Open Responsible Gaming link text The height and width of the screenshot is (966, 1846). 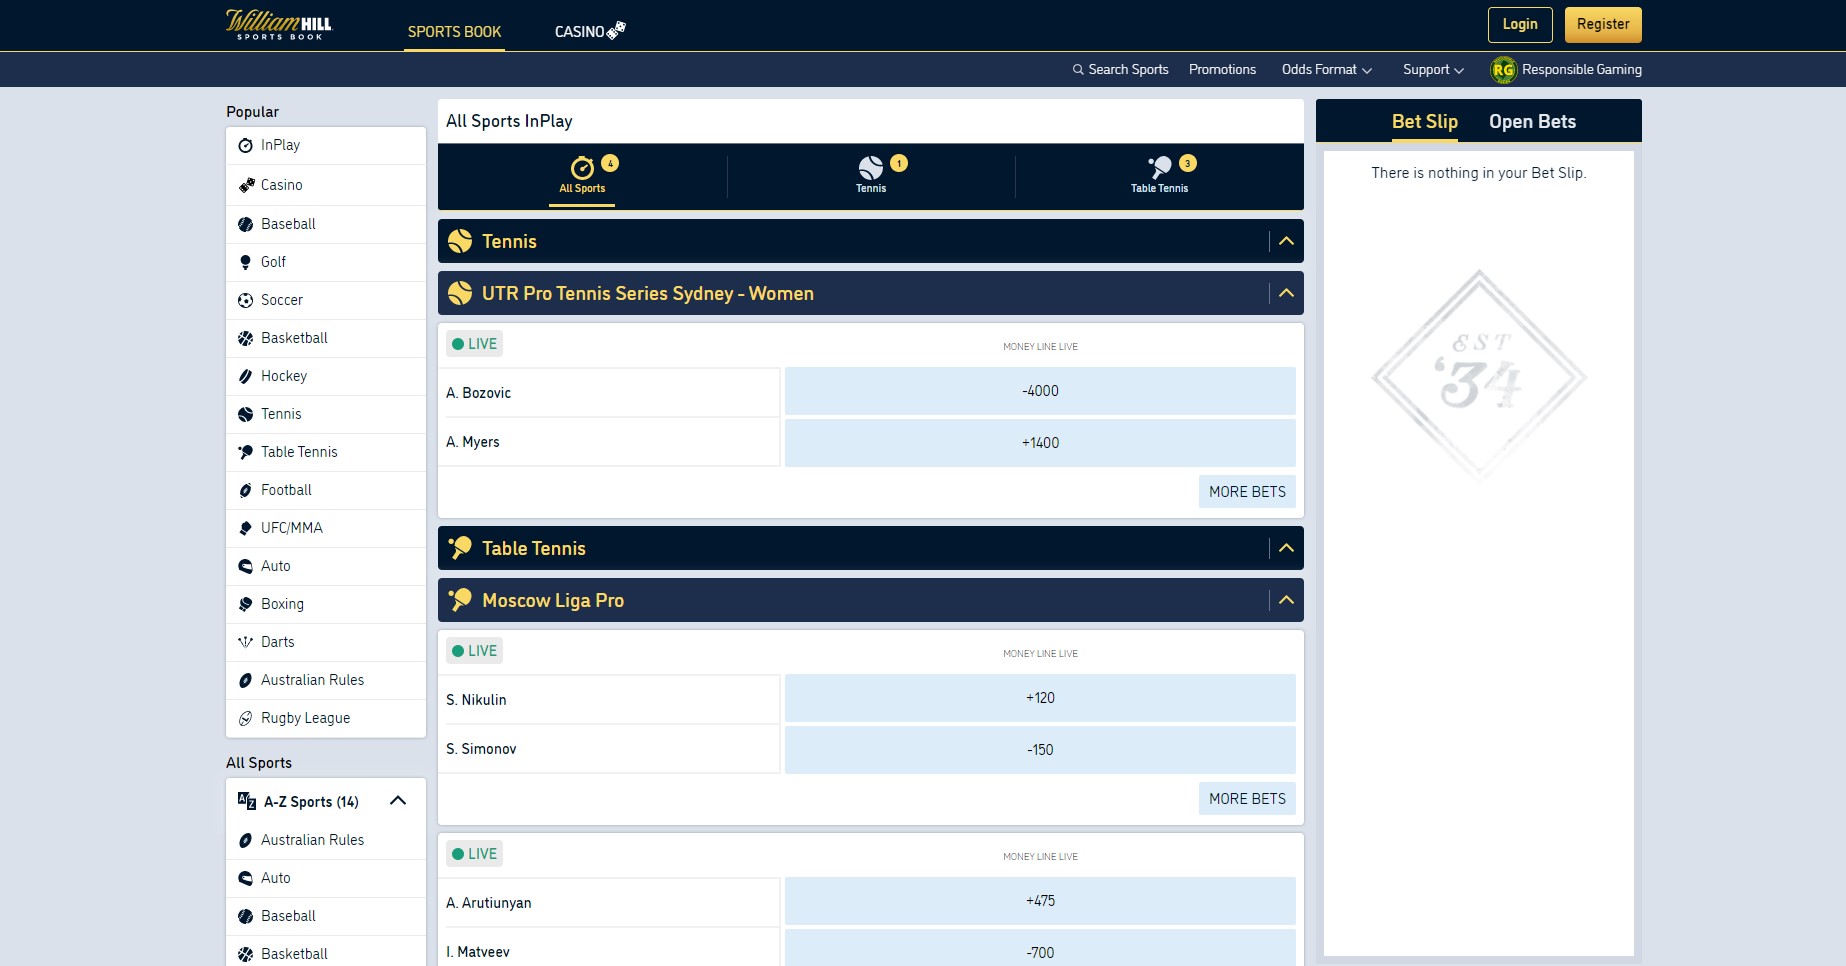coord(1582,69)
